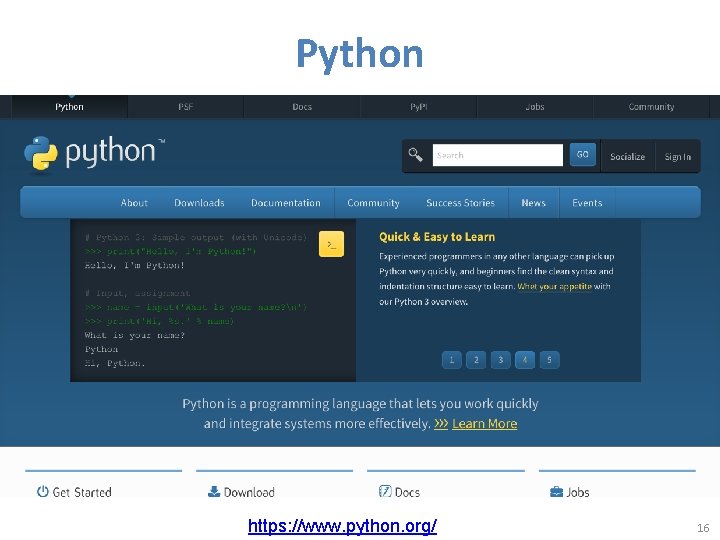Open the https://www.python.org/ hyperlink
This screenshot has height=540, width=720.
tap(342, 526)
